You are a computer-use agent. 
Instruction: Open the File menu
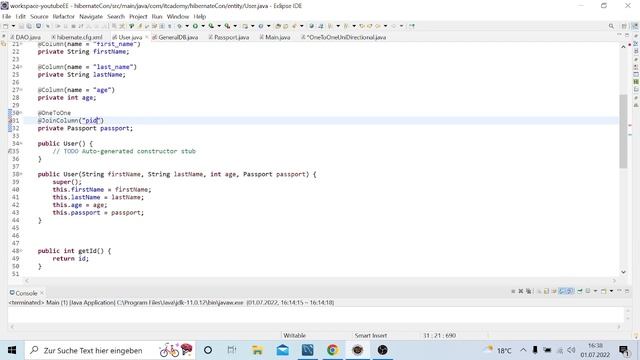pos(7,16)
